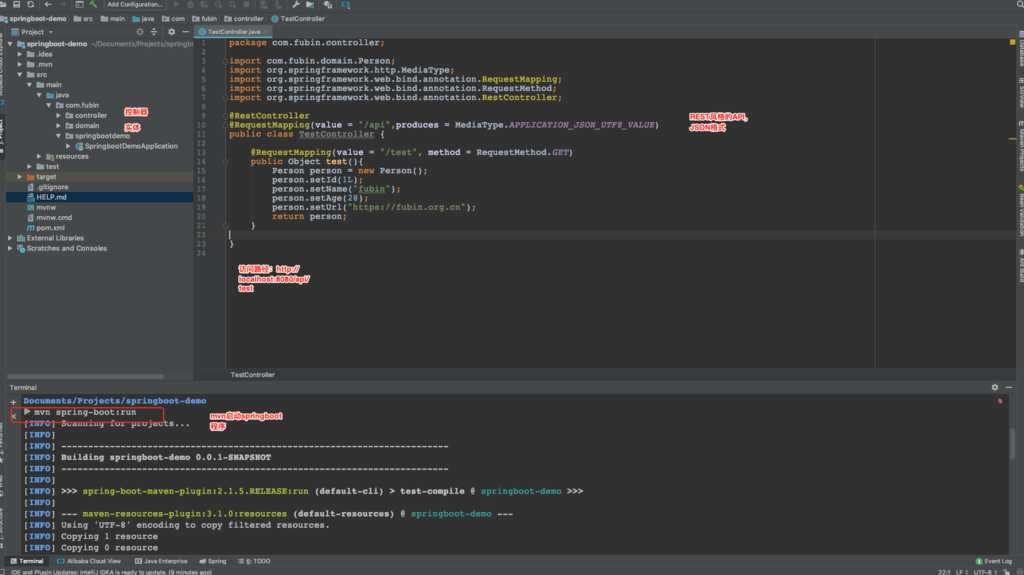This screenshot has width=1024, height=575.
Task: Expand External Libraries node
Action: pos(10,238)
